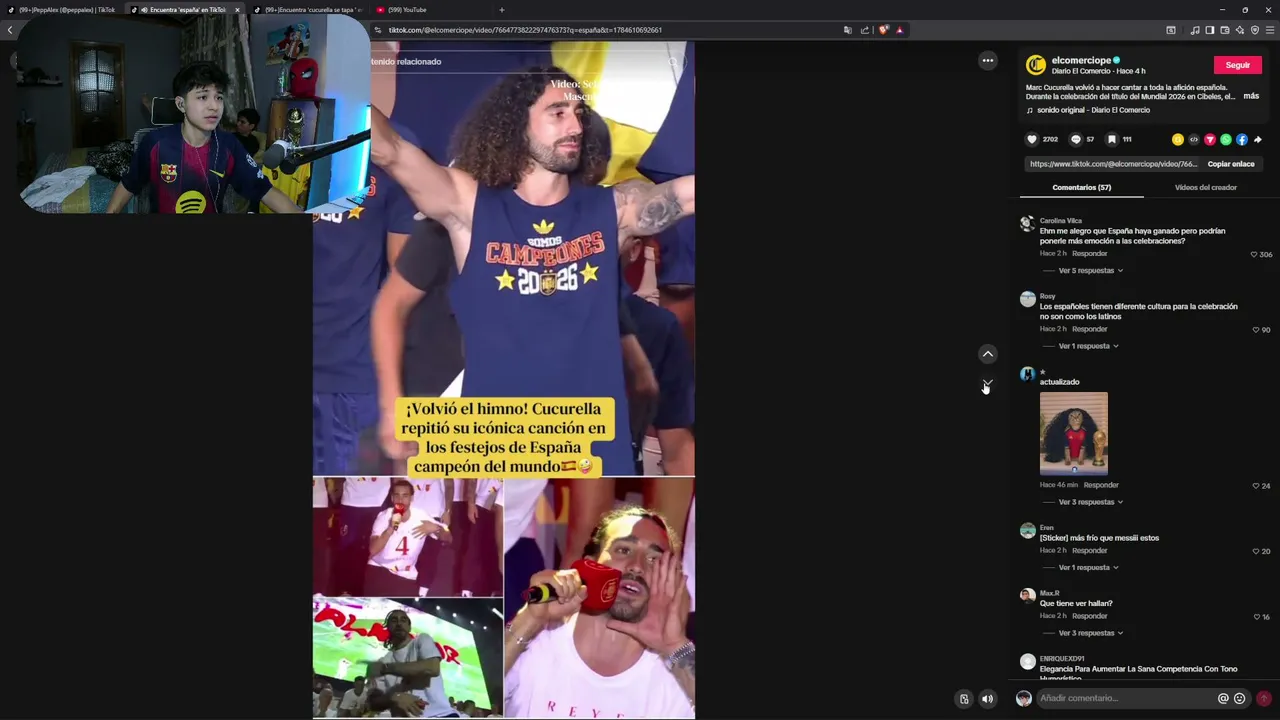The height and width of the screenshot is (720, 1280).
Task: Switch to the PeppAlex TikTok browser tab
Action: pyautogui.click(x=65, y=10)
